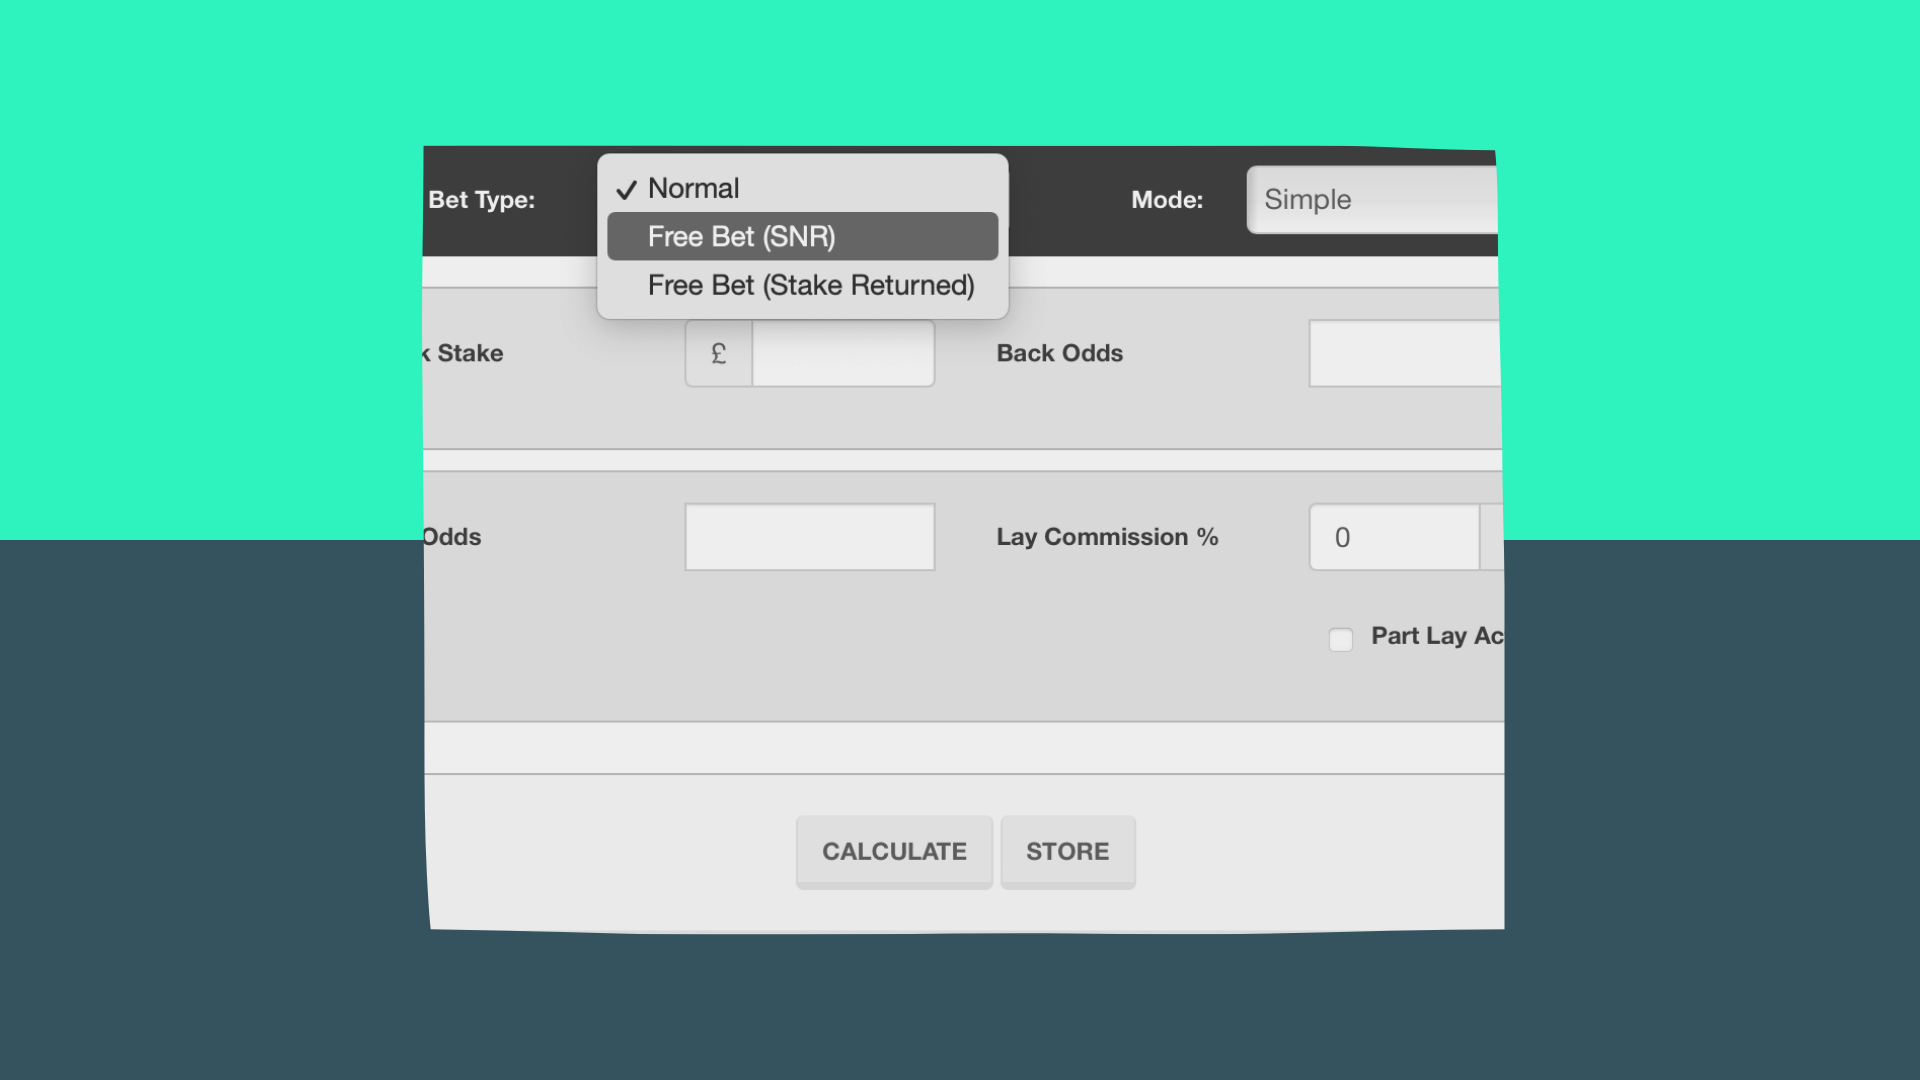Select Free Bet Stake Returned option

(810, 285)
